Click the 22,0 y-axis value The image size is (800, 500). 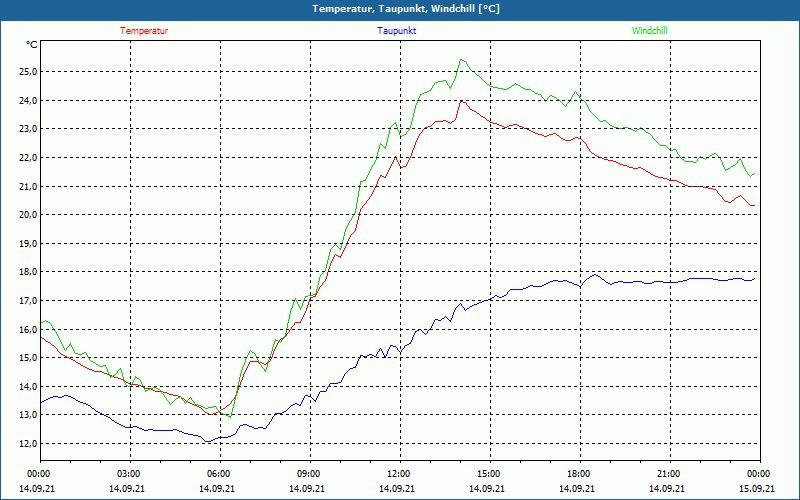(x=28, y=158)
